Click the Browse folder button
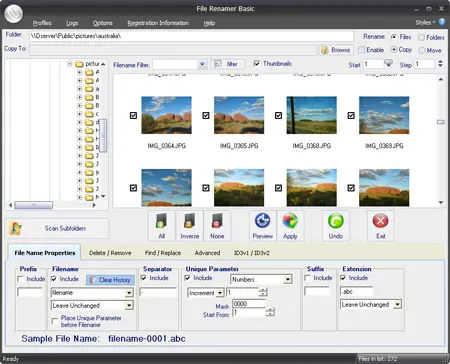Image resolution: width=450 pixels, height=364 pixels. [x=336, y=50]
